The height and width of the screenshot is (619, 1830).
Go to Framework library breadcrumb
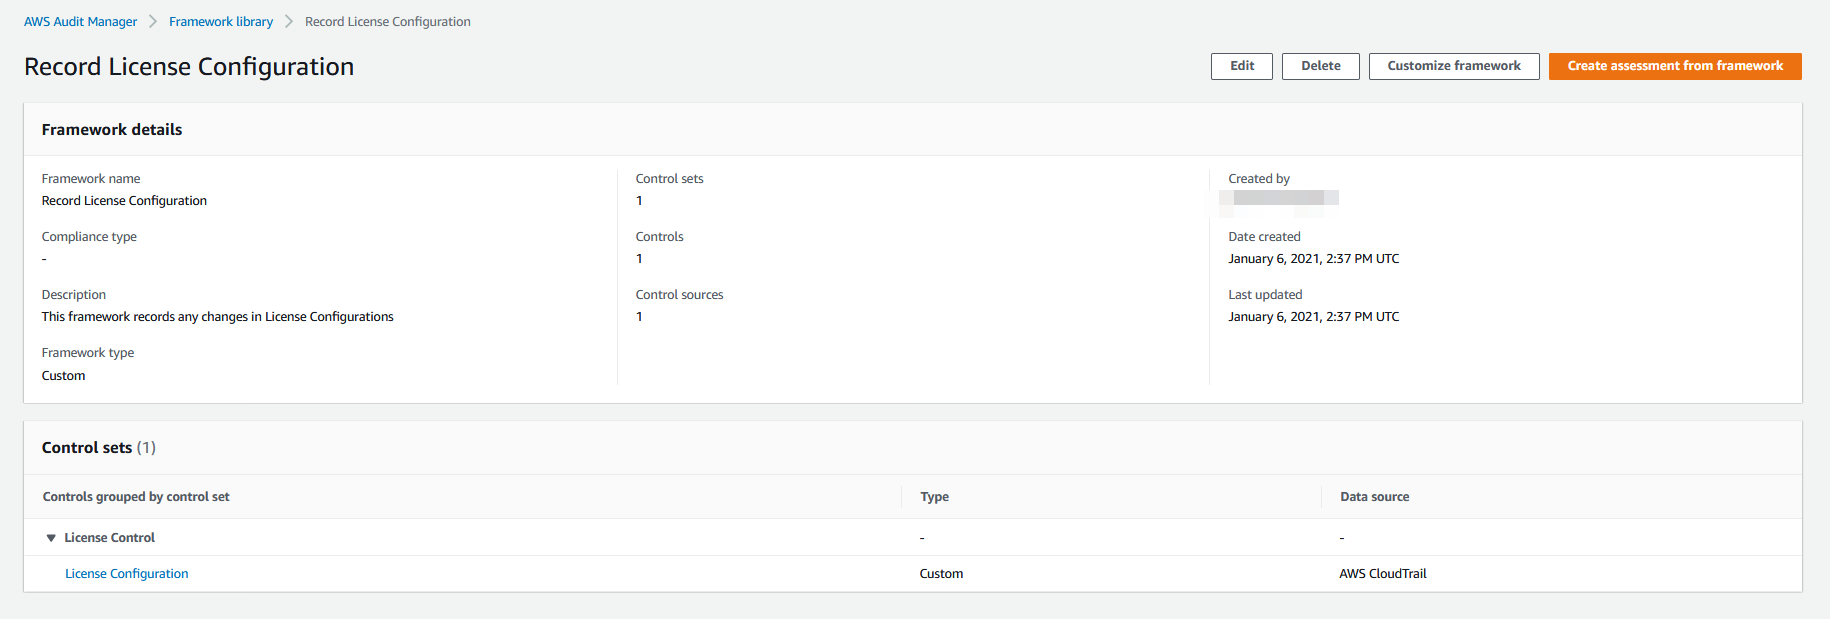click(221, 22)
